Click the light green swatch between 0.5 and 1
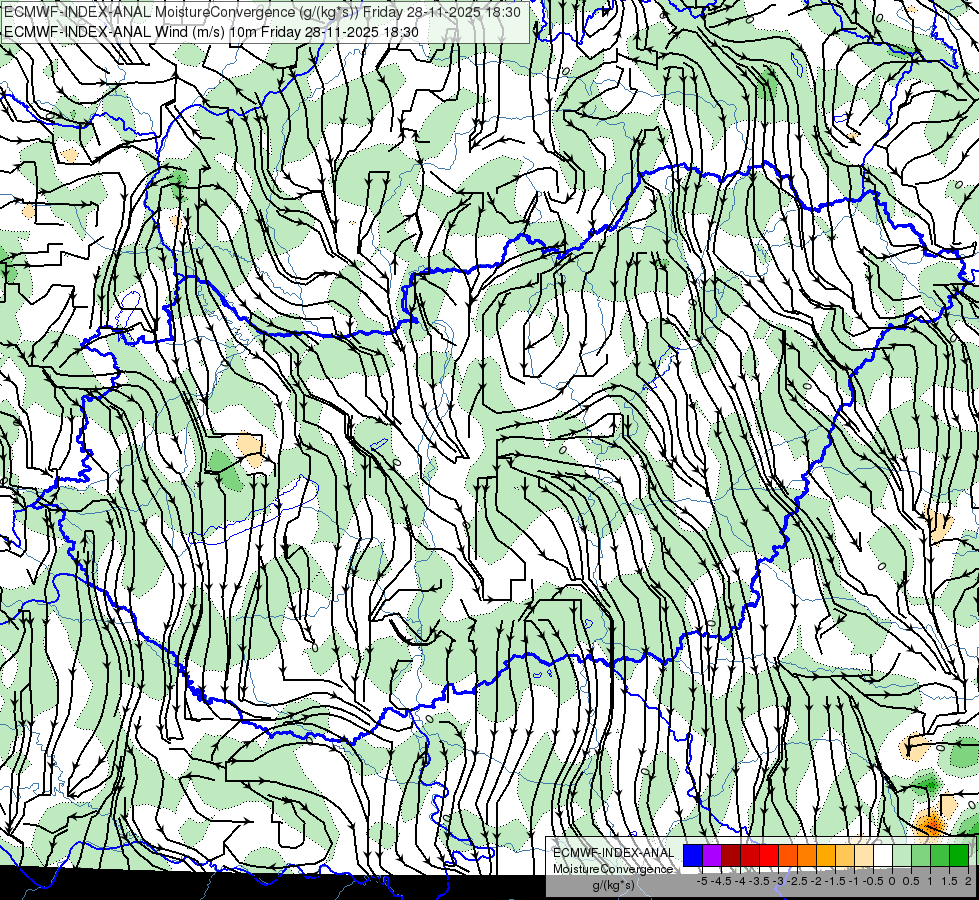Viewport: 979px width, 900px height. click(921, 856)
